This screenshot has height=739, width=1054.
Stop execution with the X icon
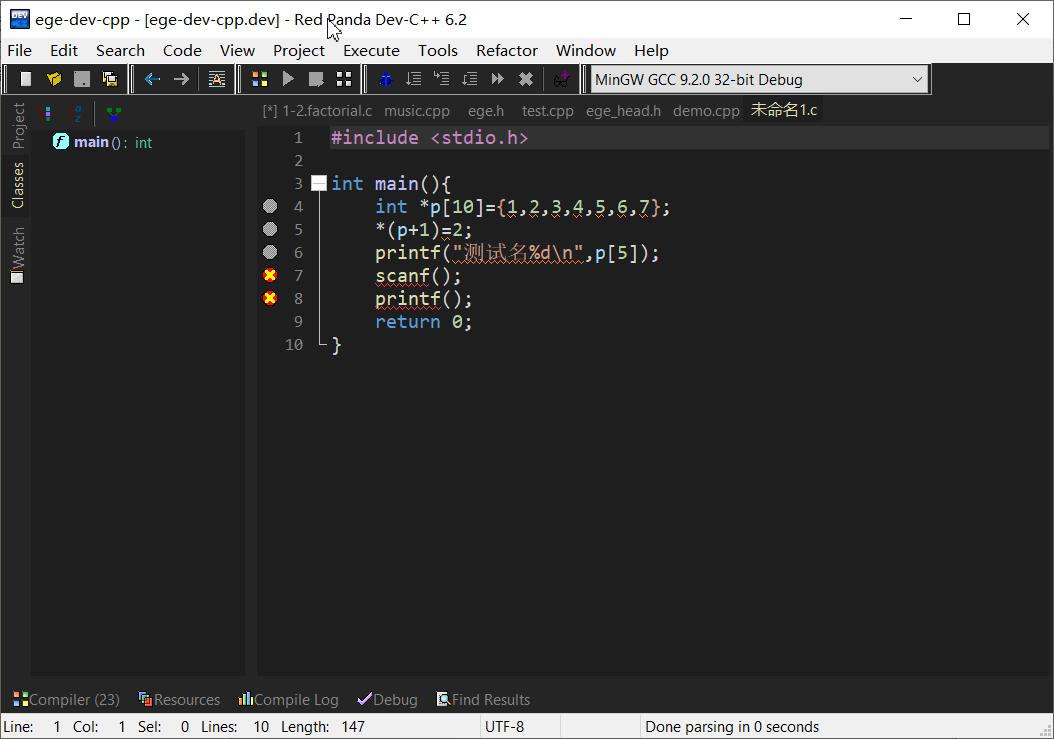526,79
